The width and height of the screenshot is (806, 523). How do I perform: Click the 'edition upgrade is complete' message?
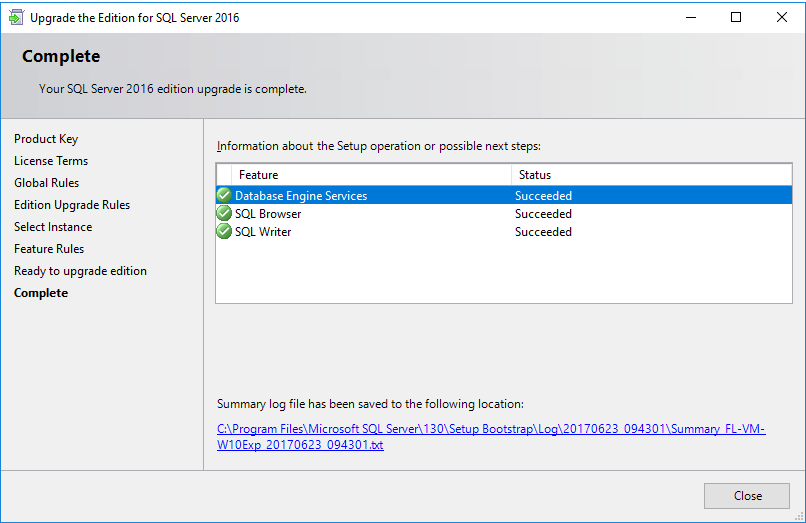coord(173,89)
